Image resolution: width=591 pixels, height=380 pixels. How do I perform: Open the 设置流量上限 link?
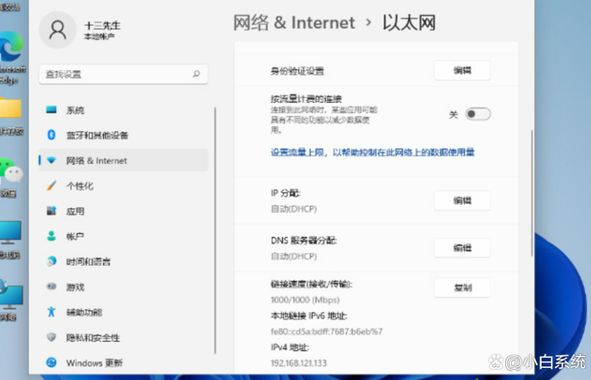coord(372,152)
